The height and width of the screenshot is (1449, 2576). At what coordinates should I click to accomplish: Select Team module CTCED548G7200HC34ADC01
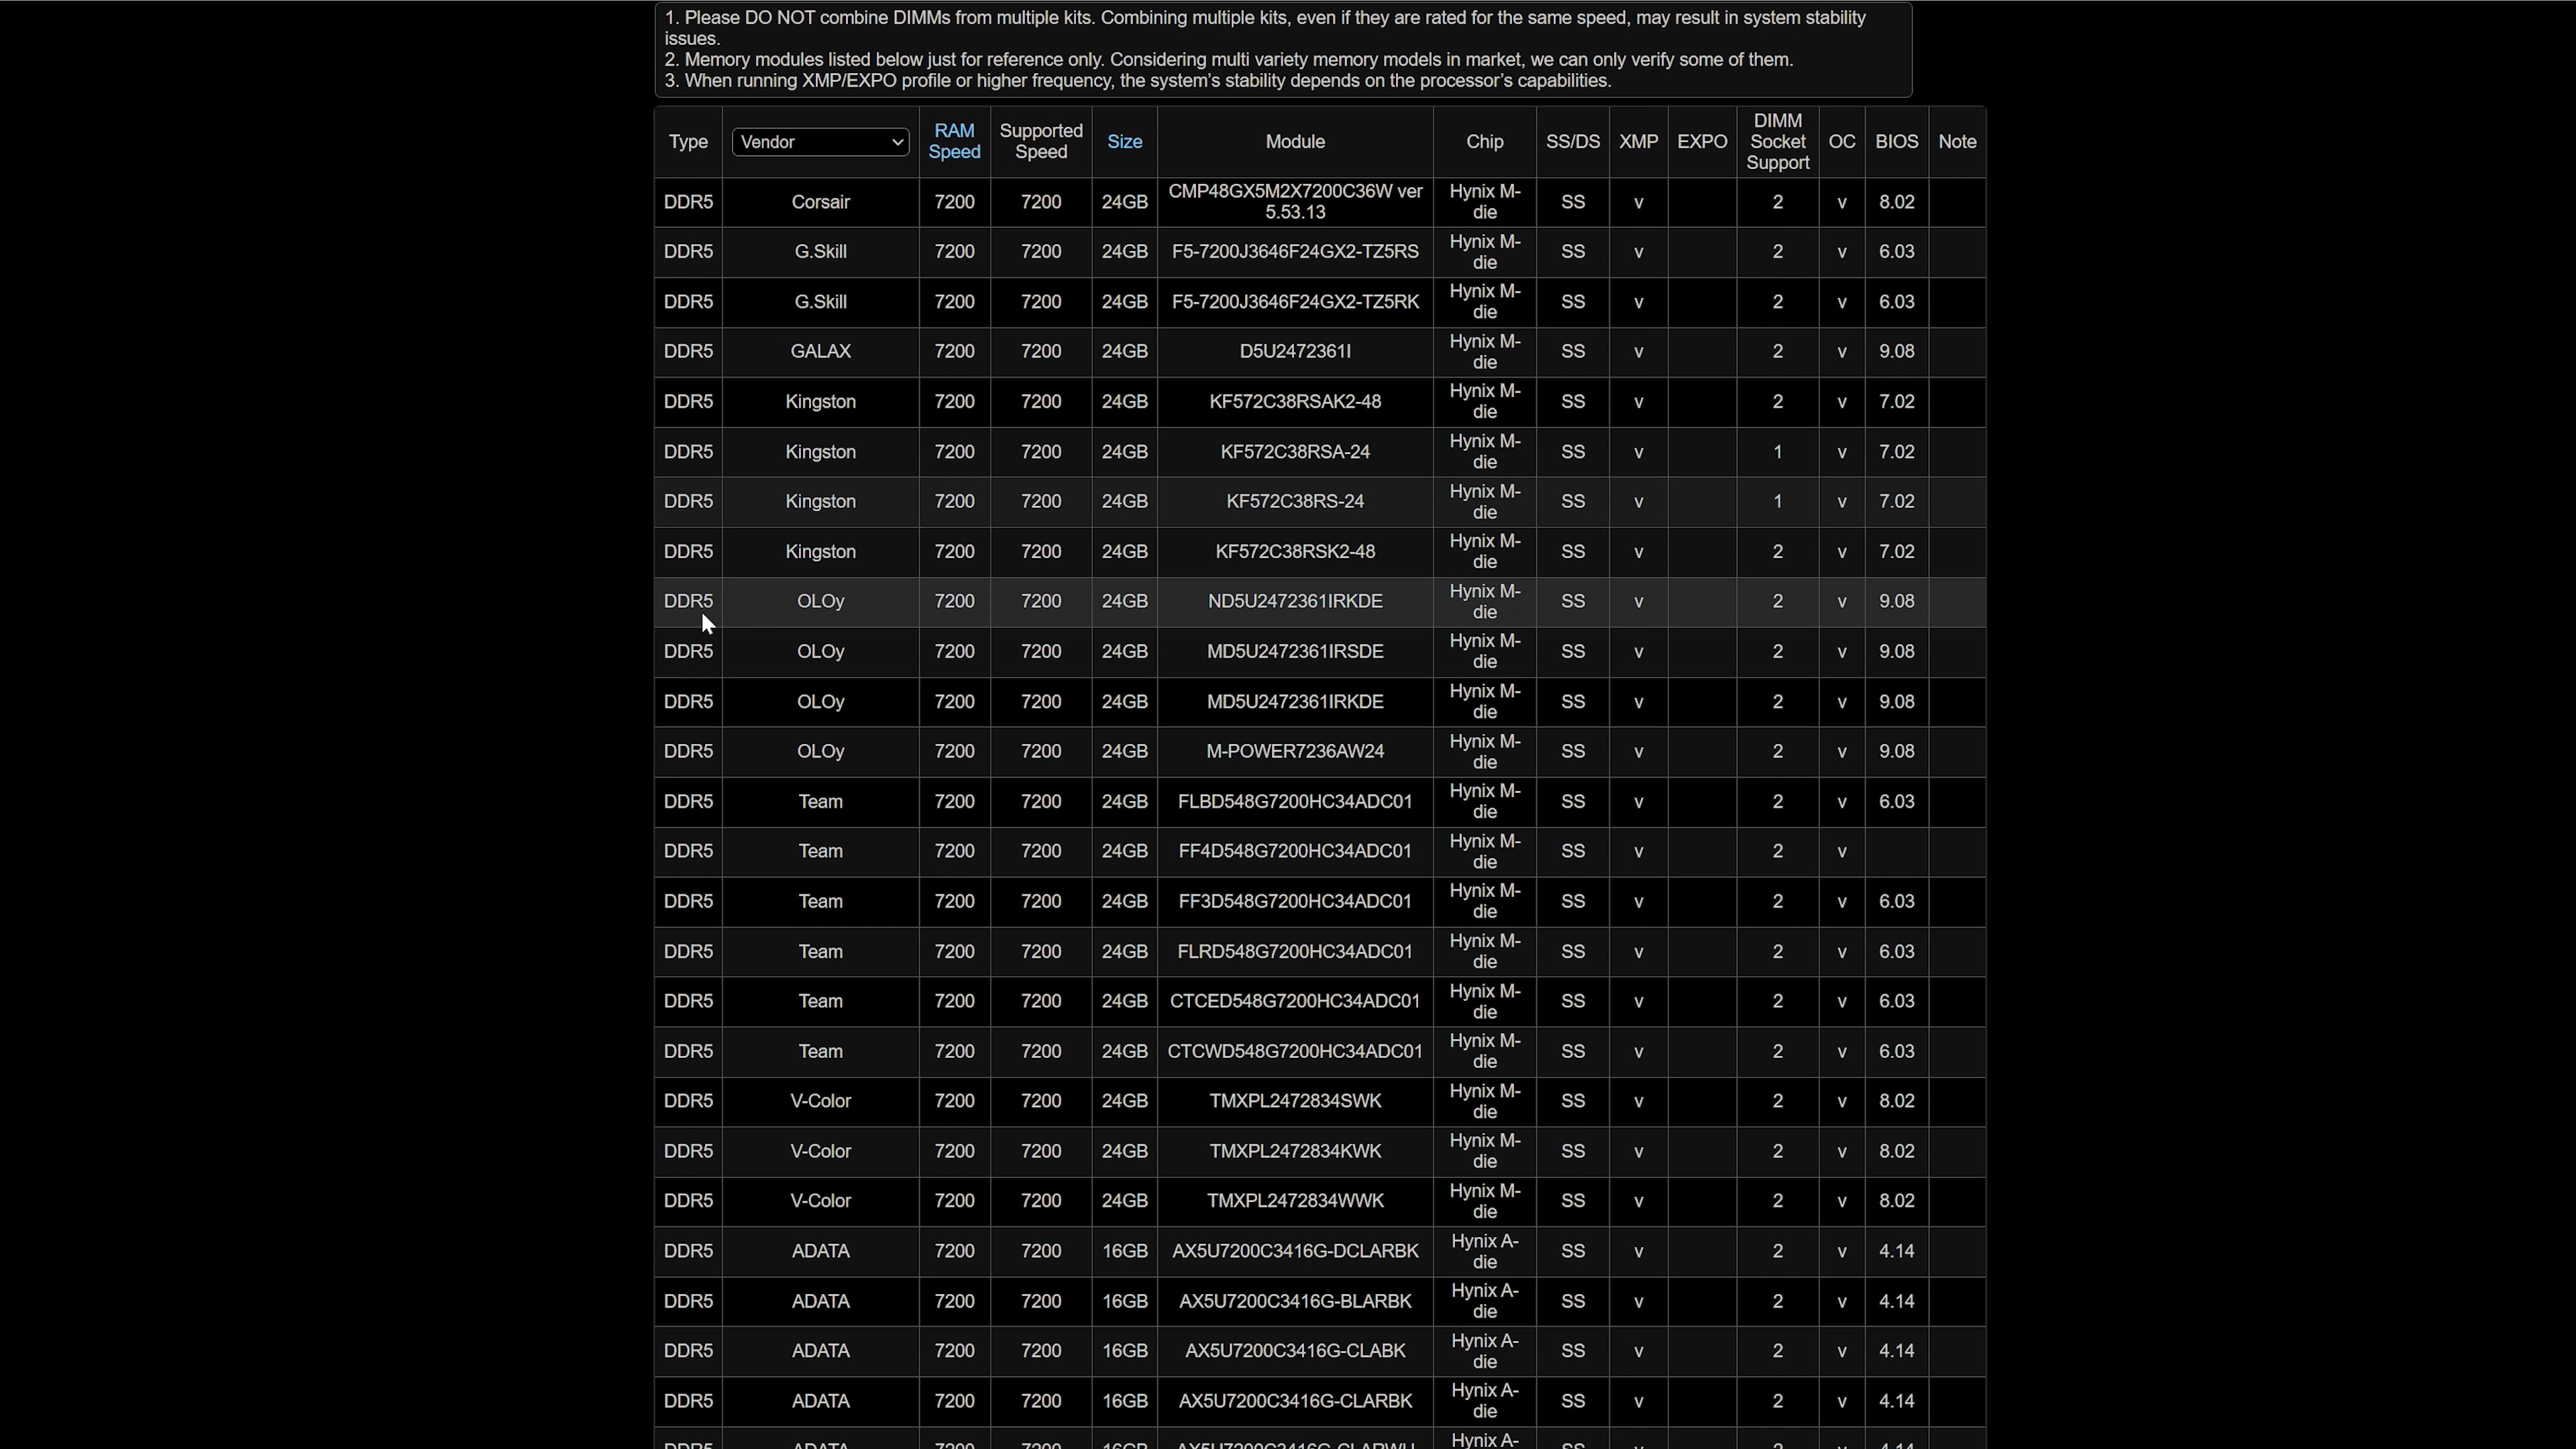(x=1295, y=1002)
